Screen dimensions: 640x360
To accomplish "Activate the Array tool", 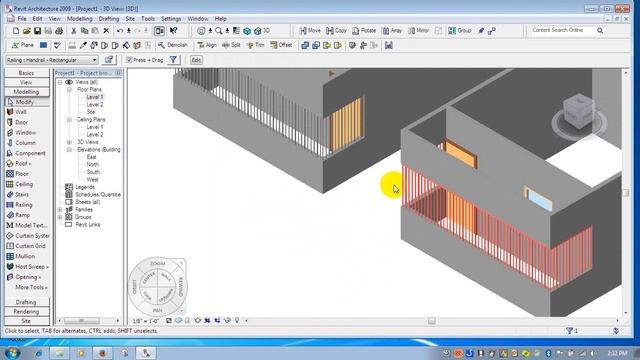I will point(392,31).
